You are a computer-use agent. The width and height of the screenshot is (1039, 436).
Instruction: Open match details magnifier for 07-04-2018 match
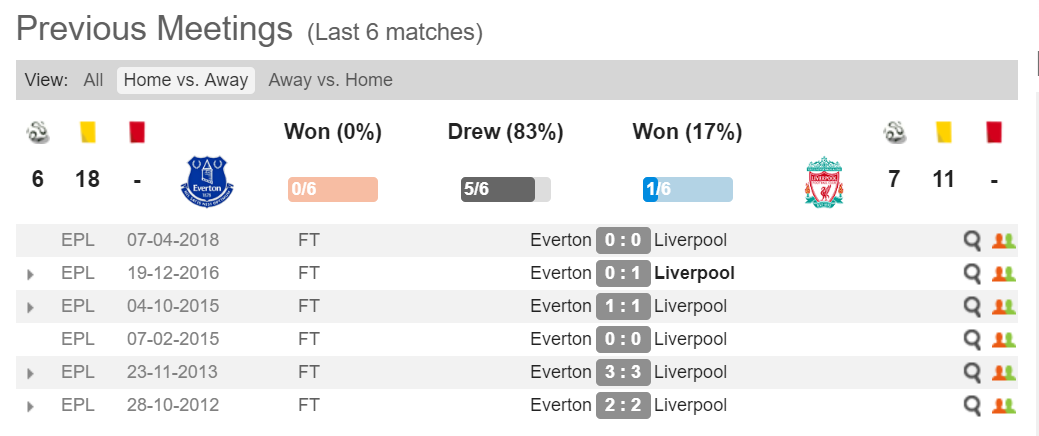(972, 241)
